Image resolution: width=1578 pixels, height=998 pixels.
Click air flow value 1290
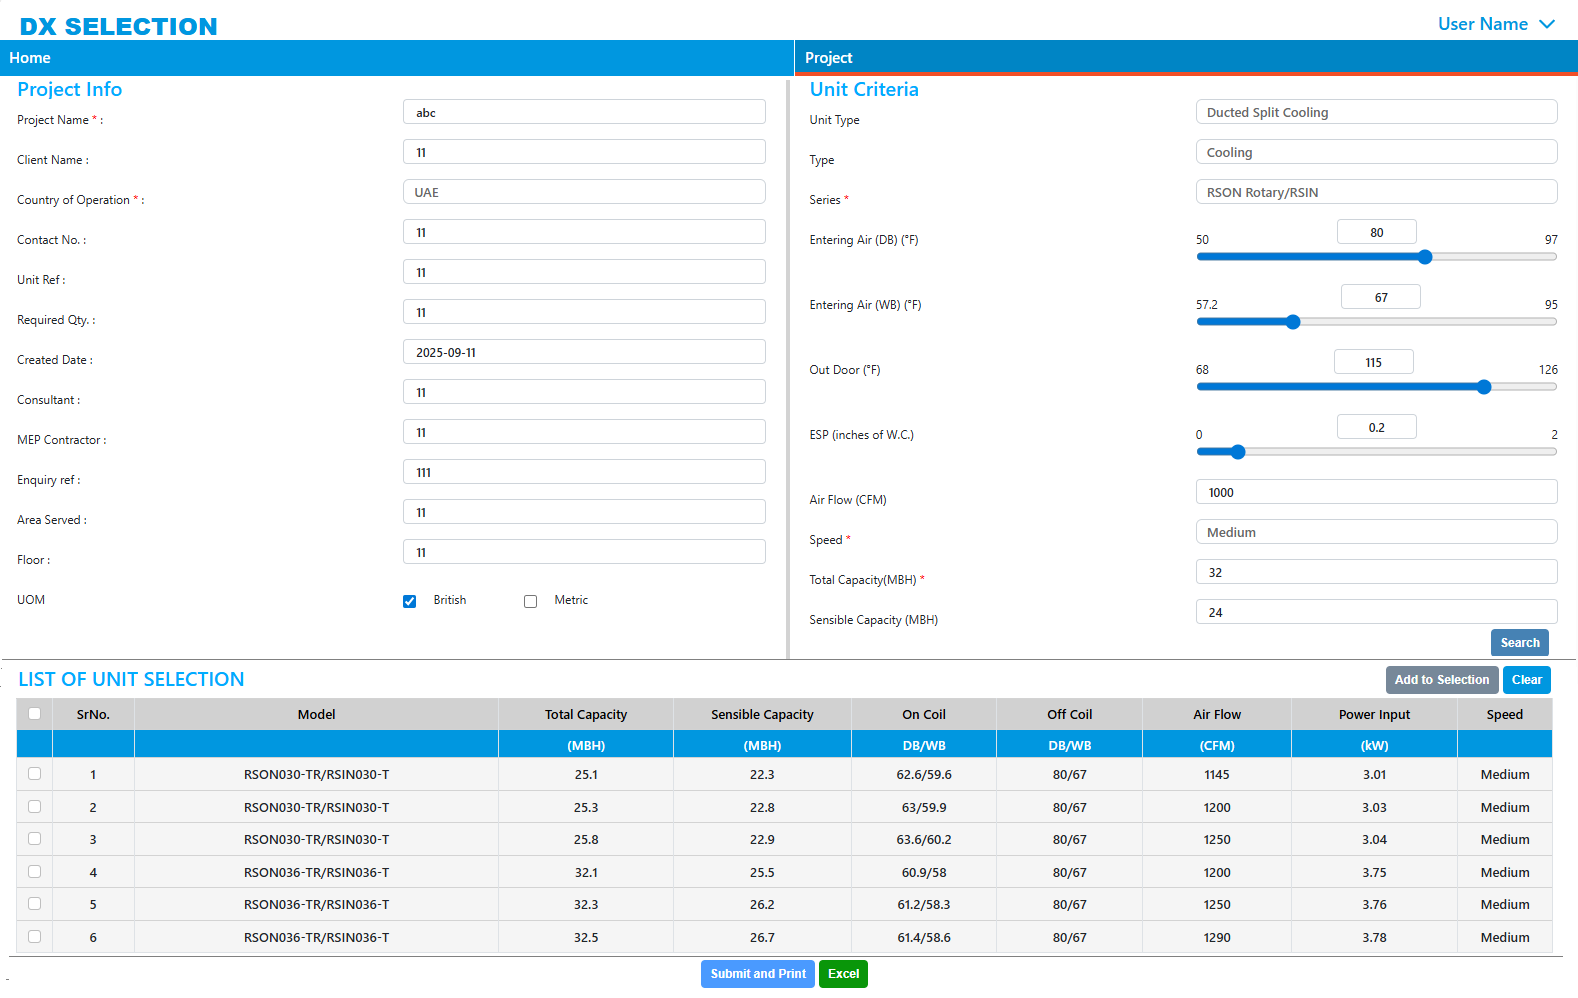pyautogui.click(x=1217, y=937)
